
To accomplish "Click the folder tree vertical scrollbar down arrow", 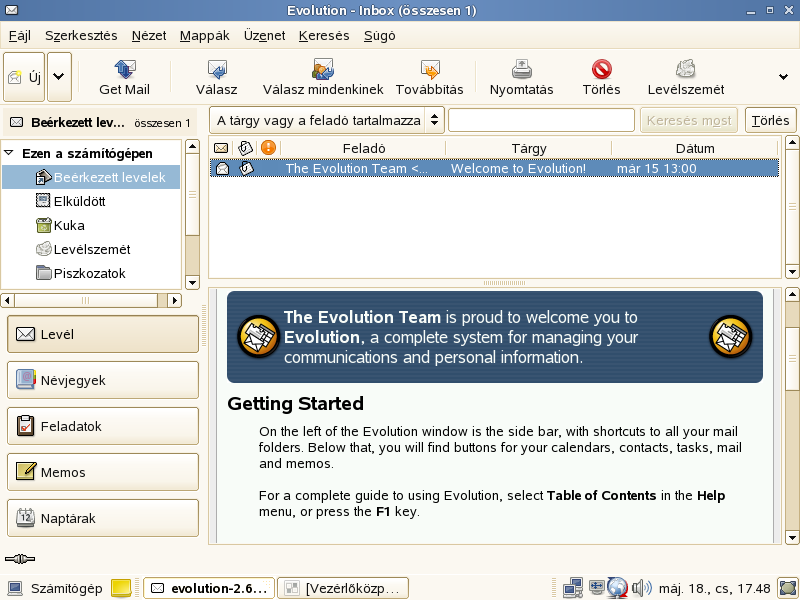I will click(x=192, y=282).
